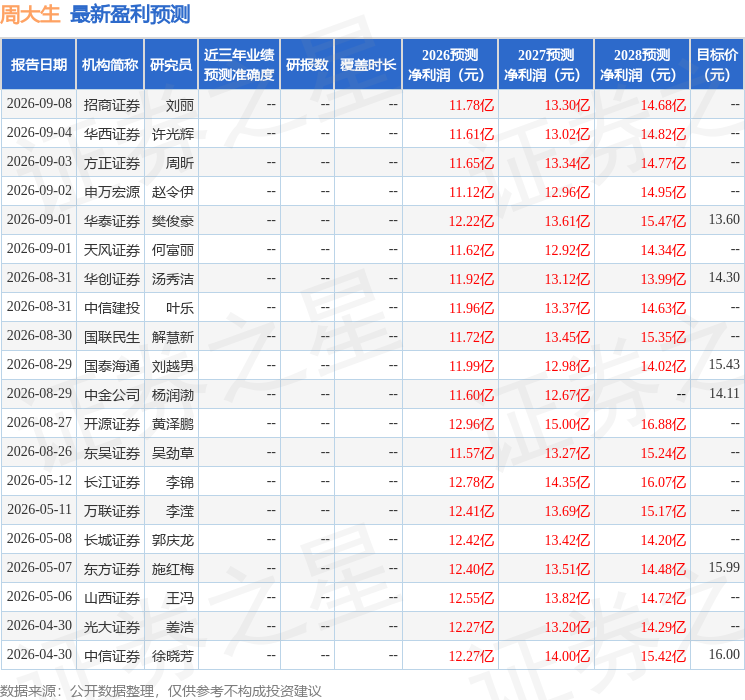Select the 招商证券 institution cell
This screenshot has height=700, width=745.
pyautogui.click(x=112, y=105)
